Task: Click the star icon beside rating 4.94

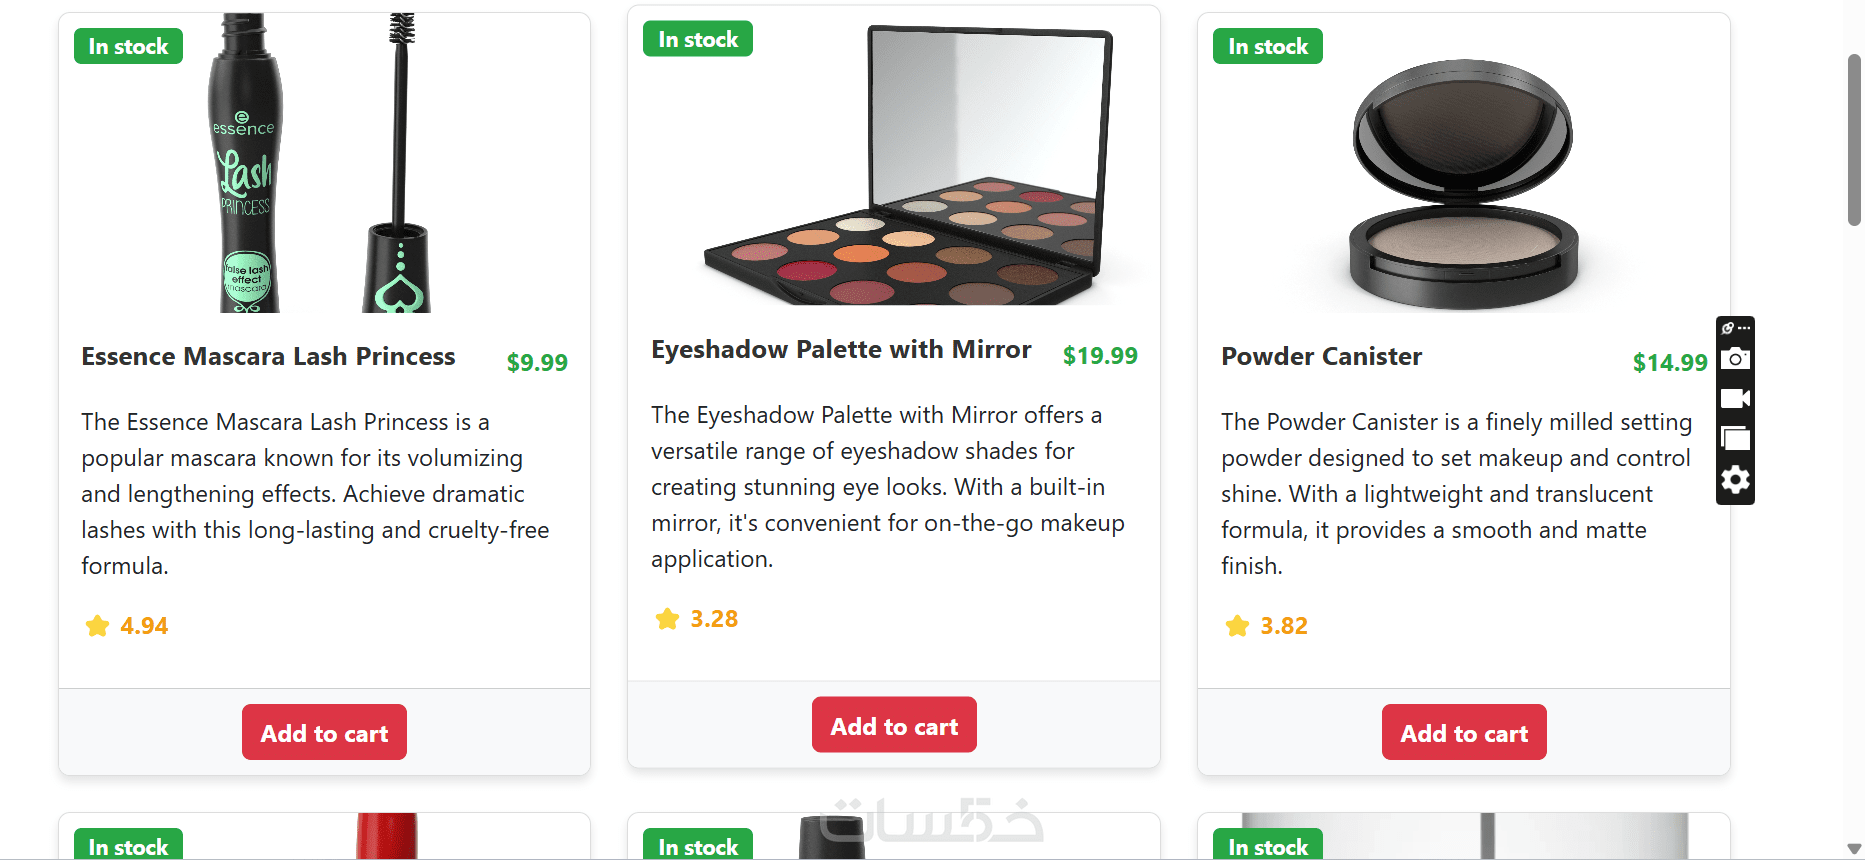Action: pos(97,626)
